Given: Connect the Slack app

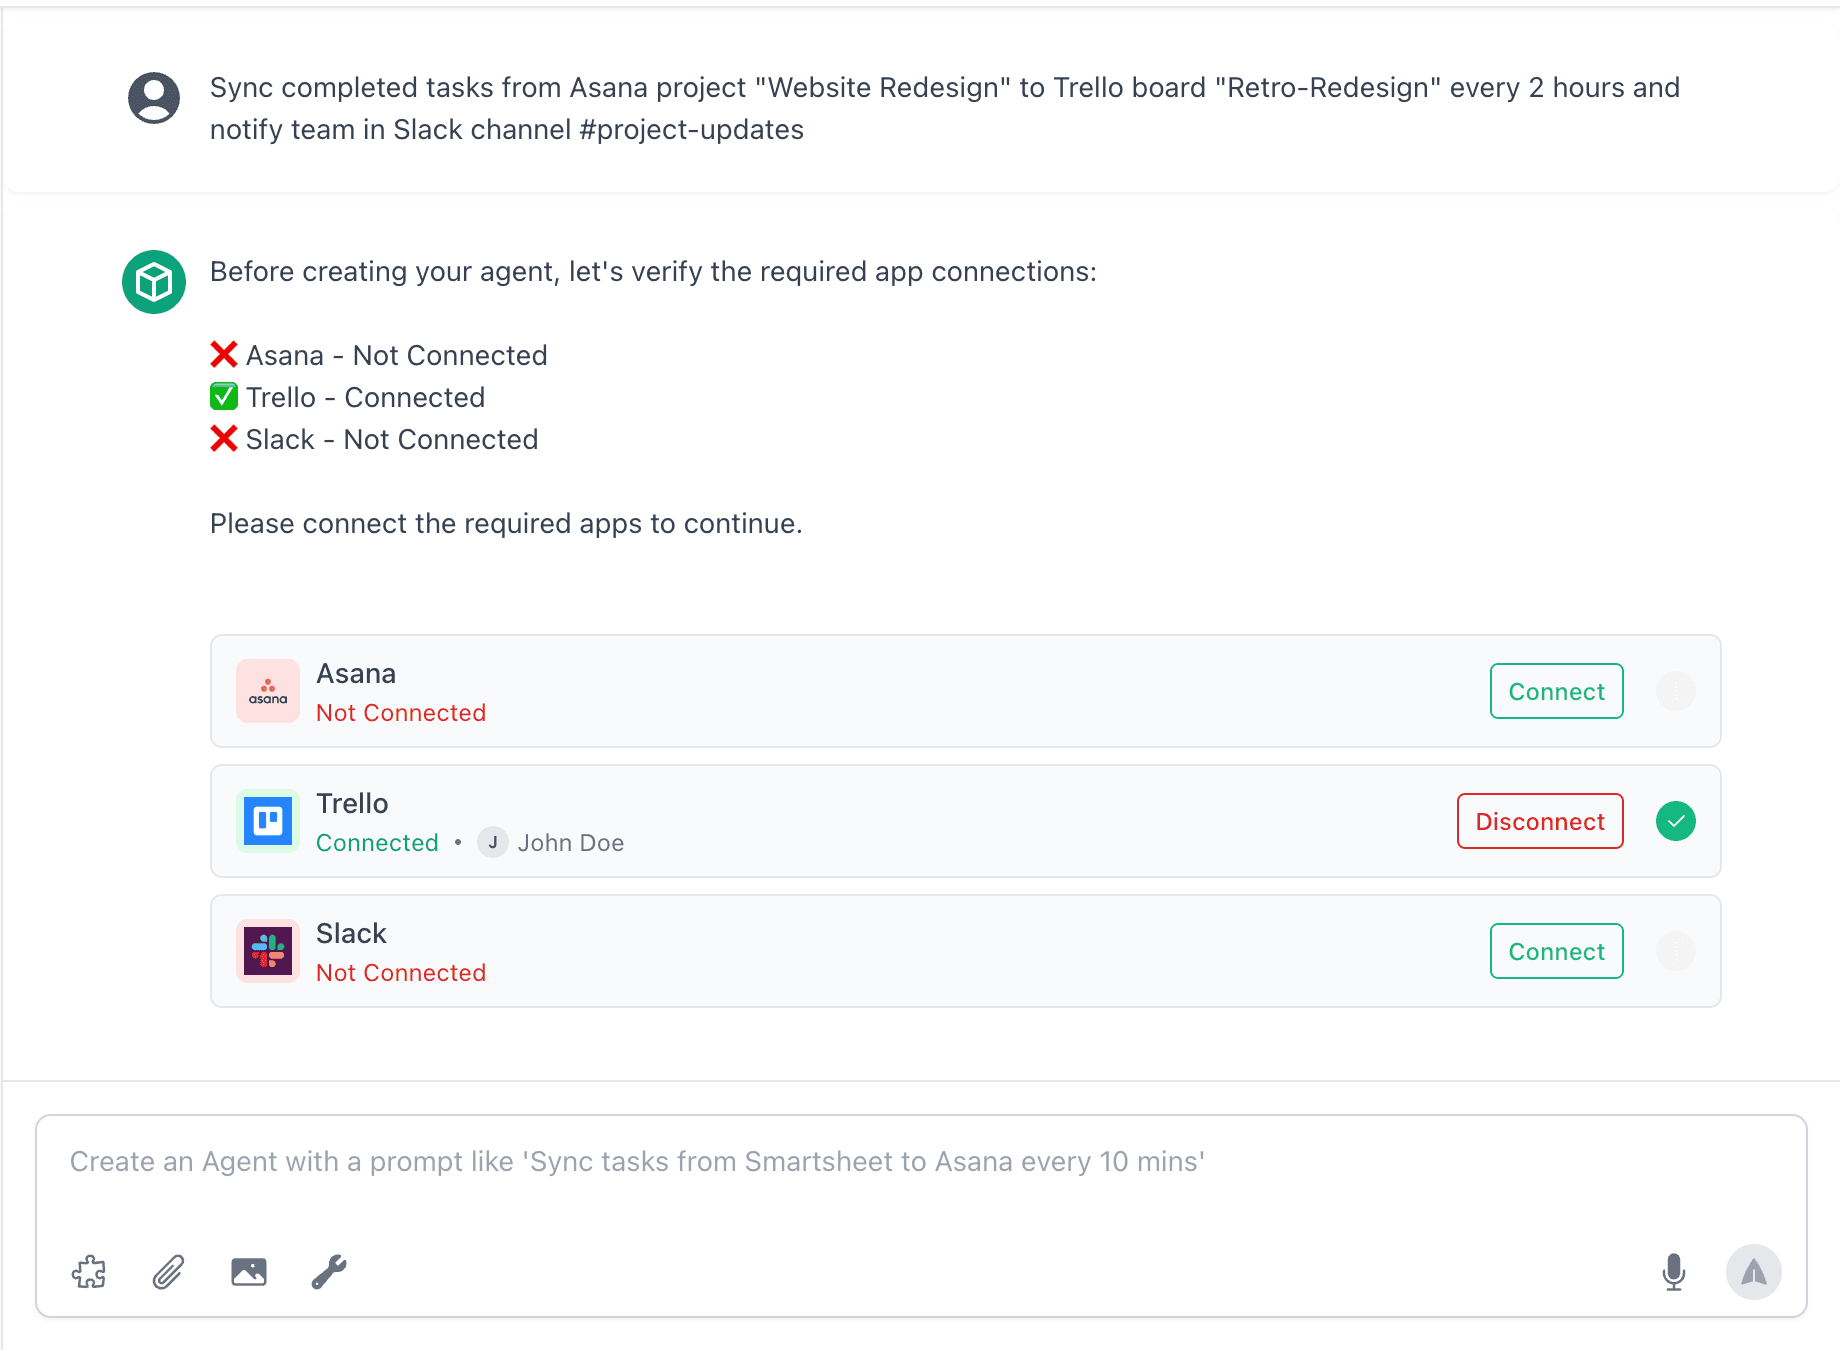Looking at the screenshot, I should click(1557, 951).
